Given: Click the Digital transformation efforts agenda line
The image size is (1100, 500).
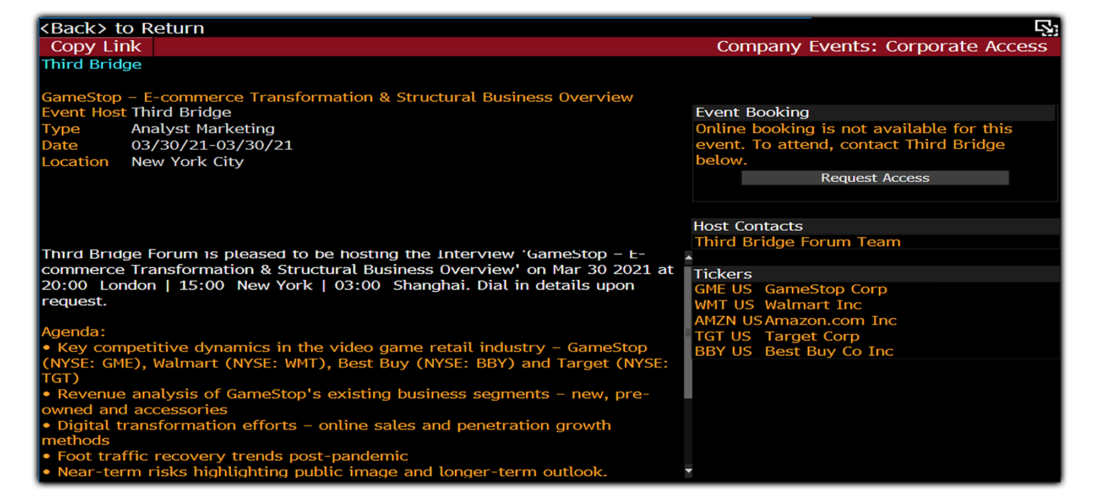Looking at the screenshot, I should [x=326, y=433].
